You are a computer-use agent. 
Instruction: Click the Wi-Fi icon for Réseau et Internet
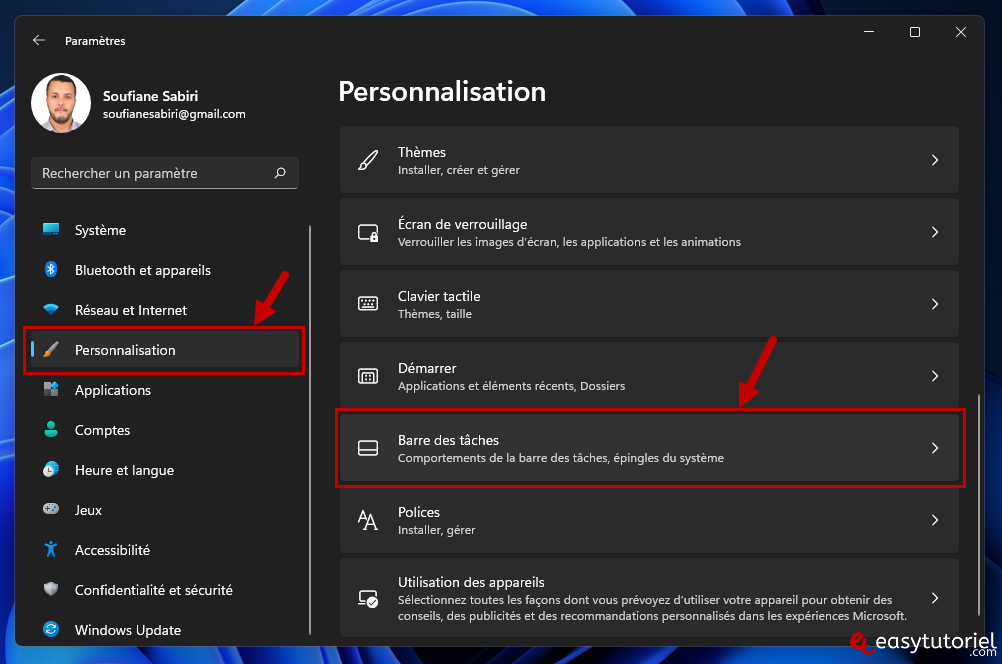51,309
